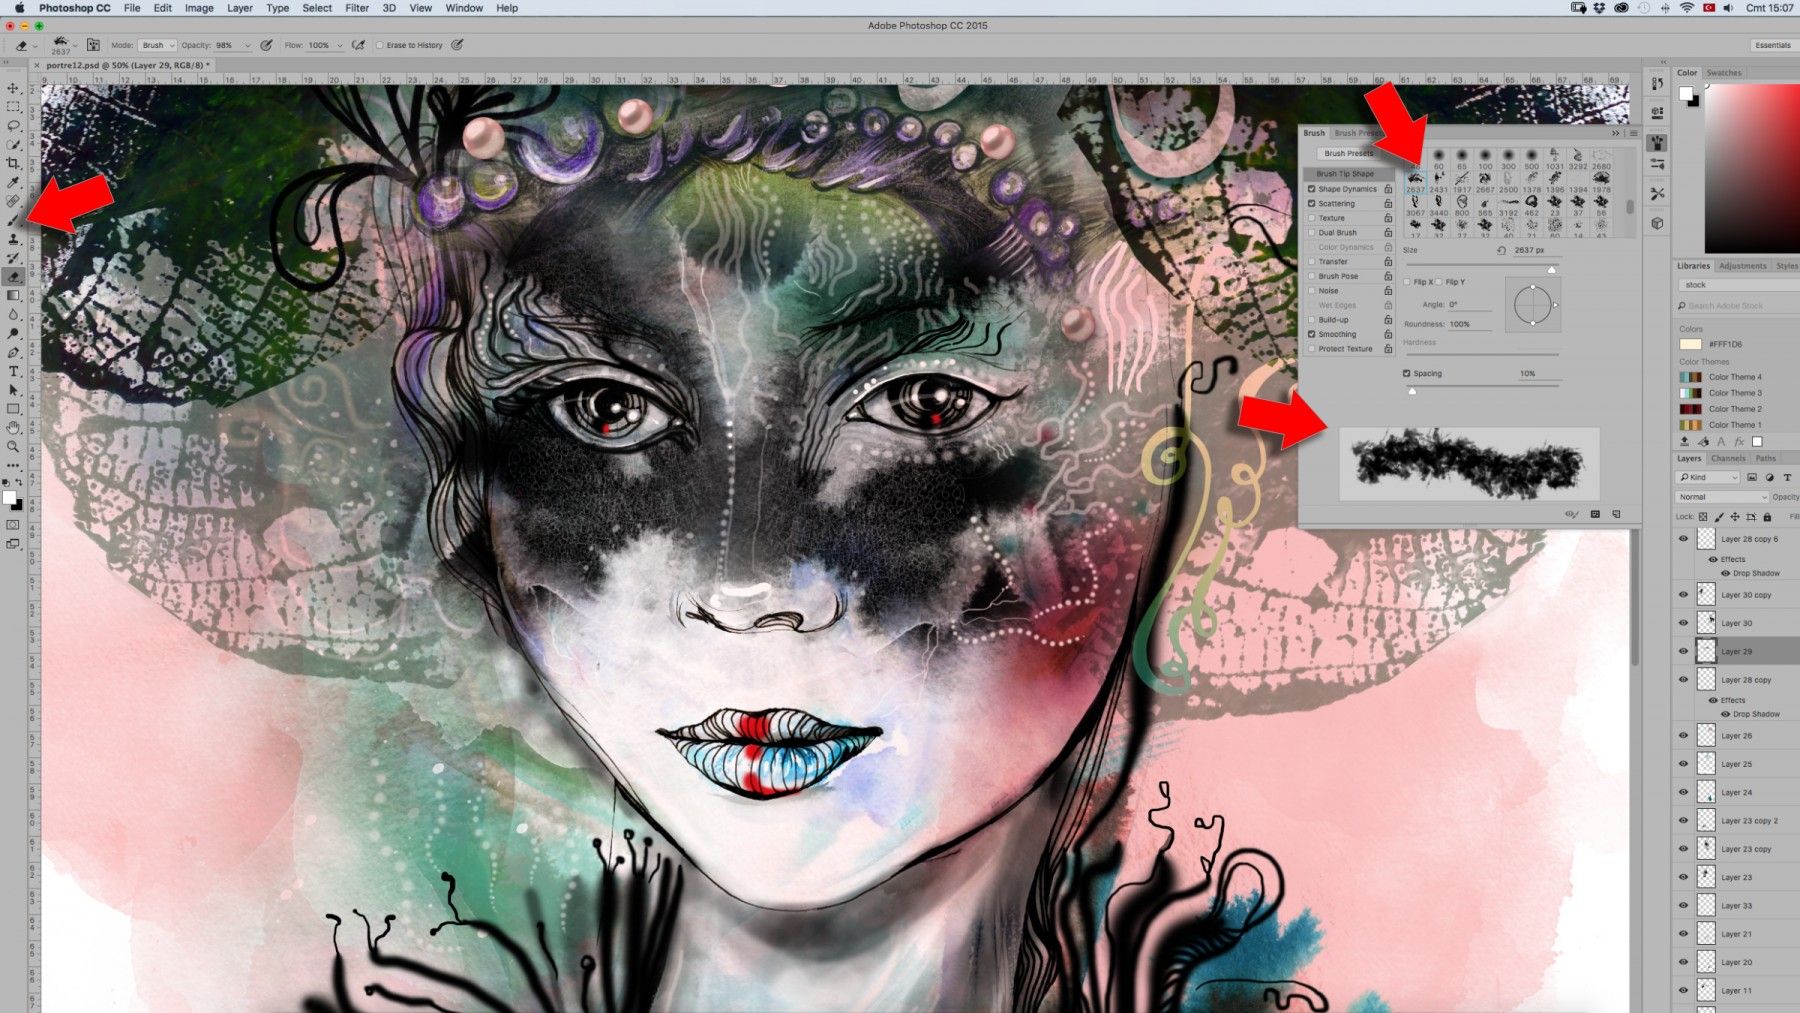The width and height of the screenshot is (1800, 1013).
Task: Open Brush panel flyout menu
Action: click(1633, 133)
